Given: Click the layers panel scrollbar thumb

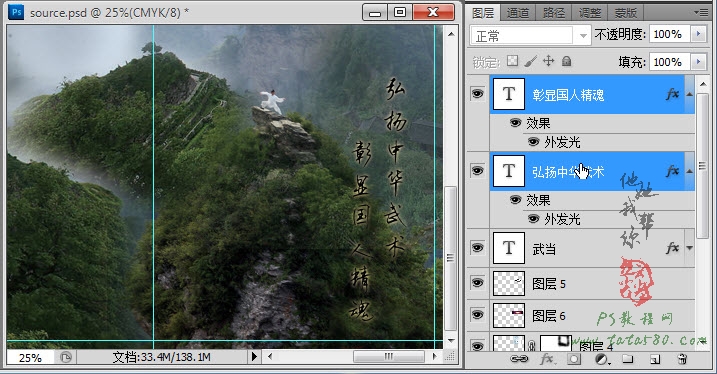Looking at the screenshot, I should click(x=702, y=166).
